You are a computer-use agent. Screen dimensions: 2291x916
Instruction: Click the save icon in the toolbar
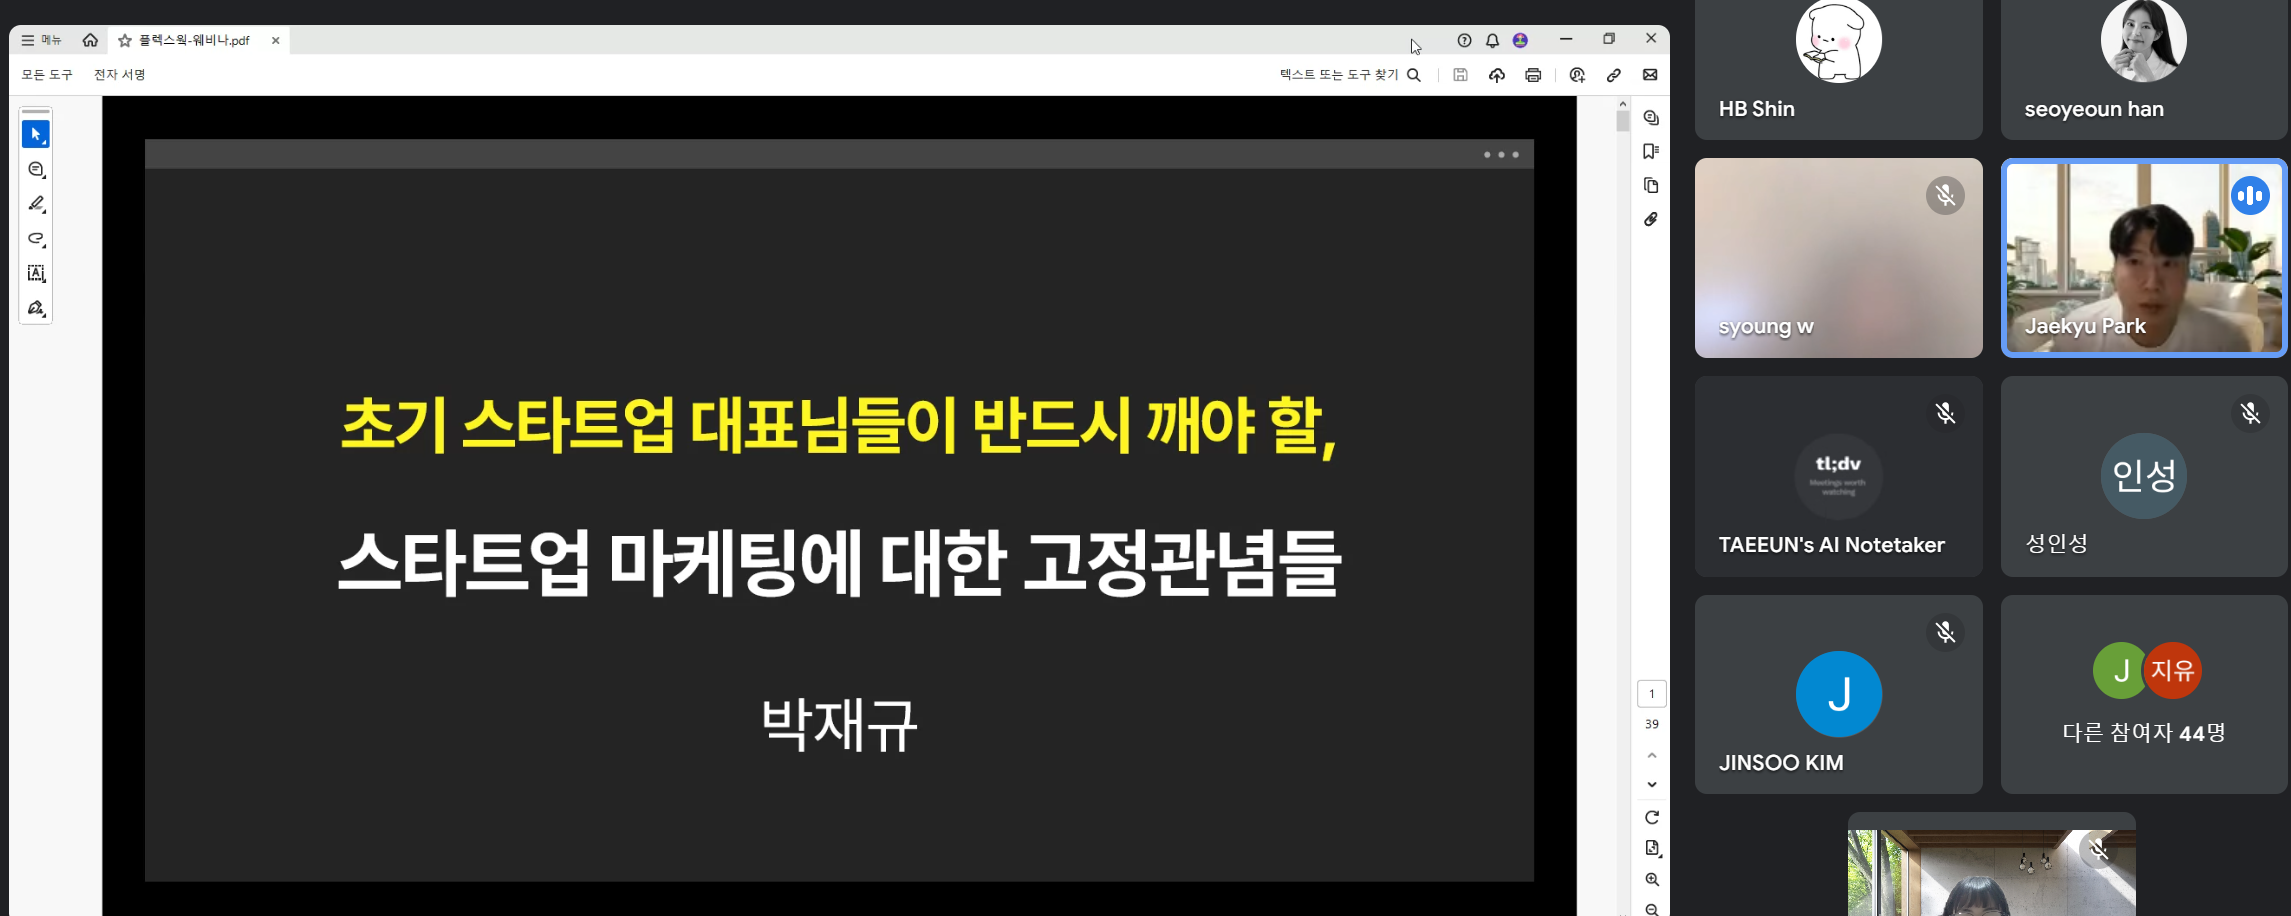(x=1461, y=75)
